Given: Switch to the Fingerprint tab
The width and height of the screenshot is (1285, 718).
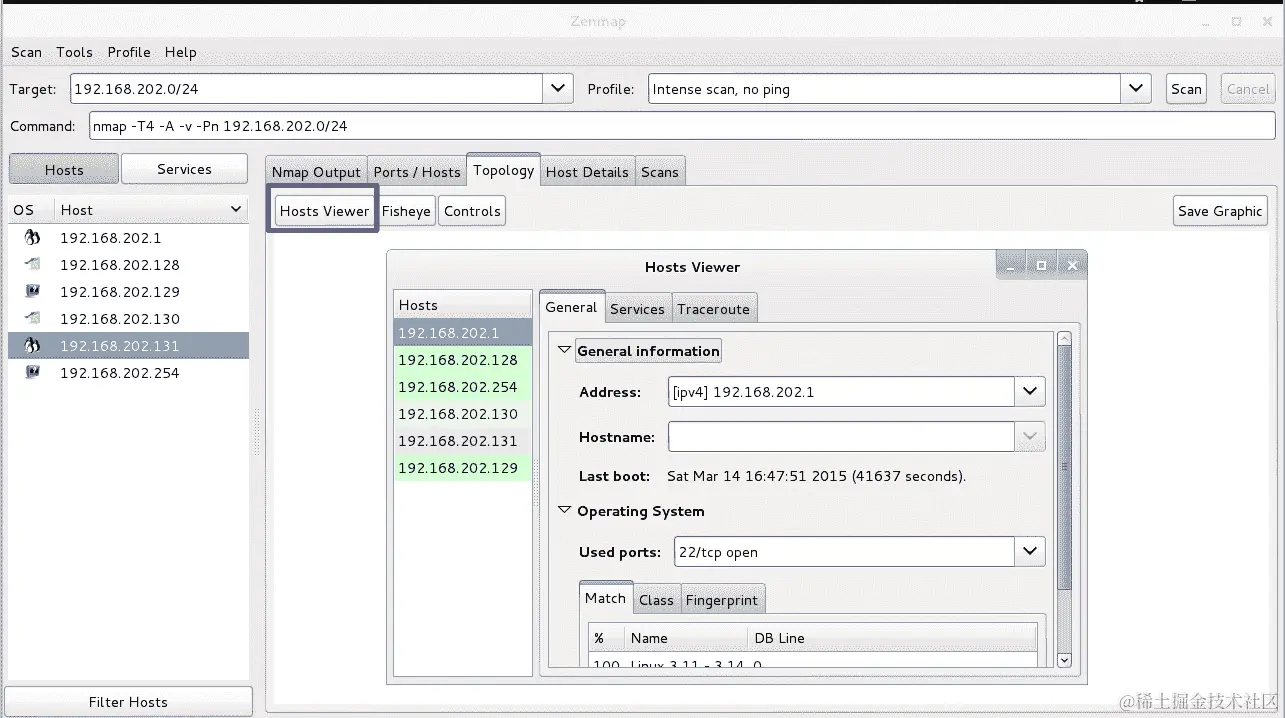Looking at the screenshot, I should pos(722,600).
